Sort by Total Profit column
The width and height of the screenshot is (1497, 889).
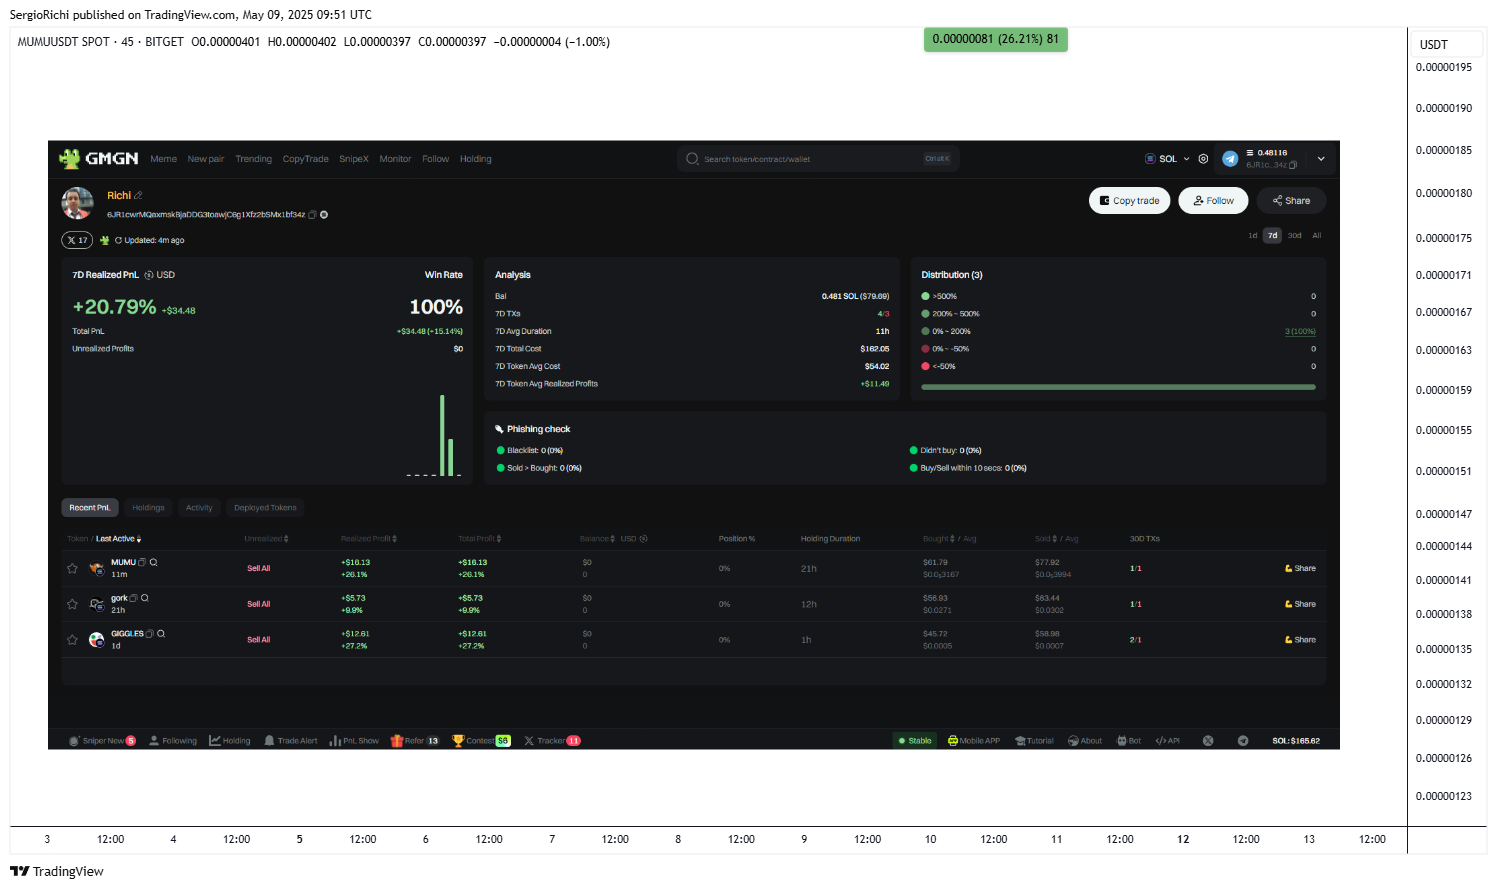point(480,539)
